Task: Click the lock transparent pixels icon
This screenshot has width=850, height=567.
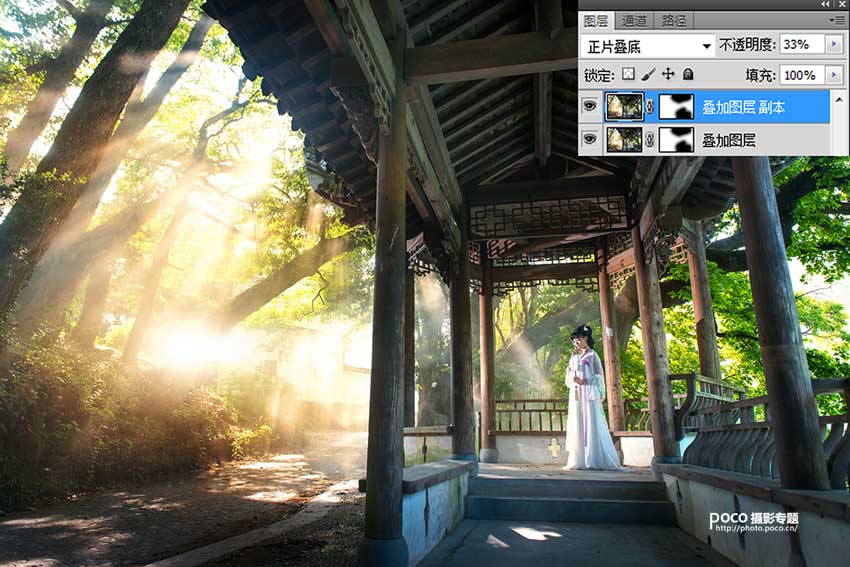Action: click(628, 75)
